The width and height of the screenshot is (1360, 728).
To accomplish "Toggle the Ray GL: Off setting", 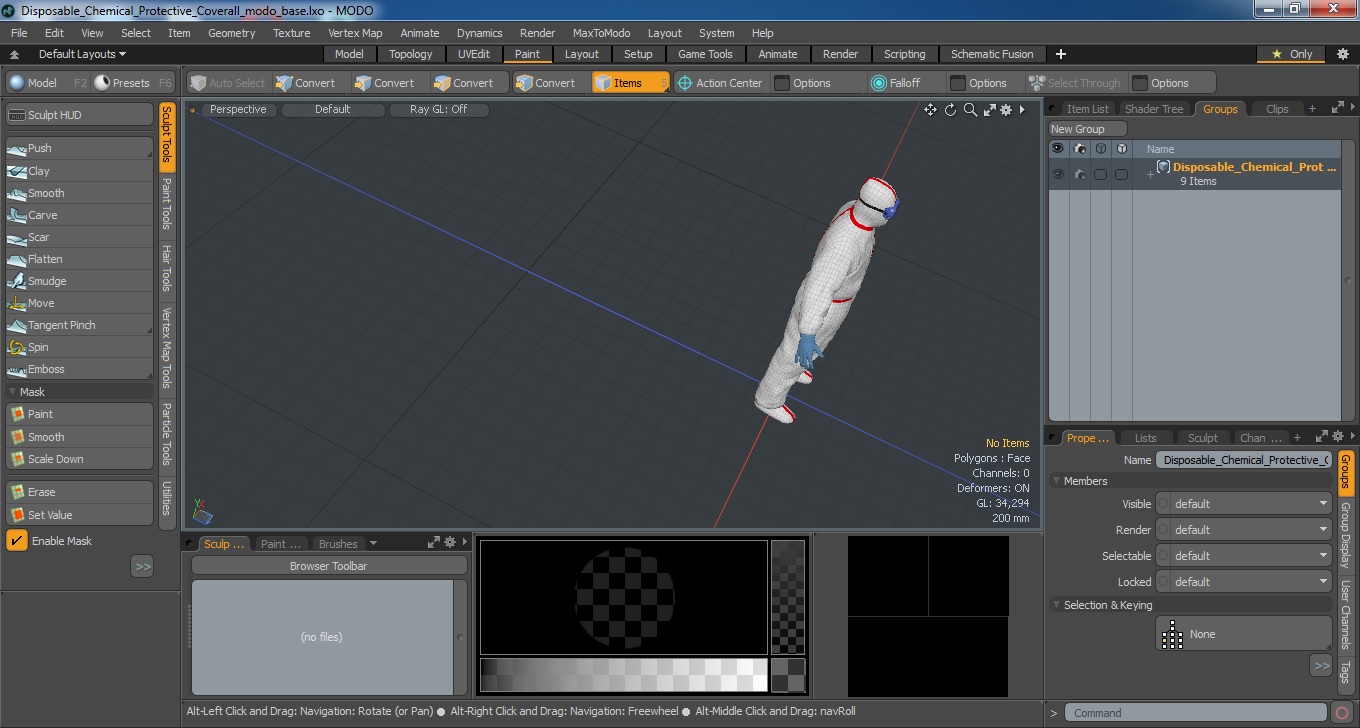I will point(438,110).
